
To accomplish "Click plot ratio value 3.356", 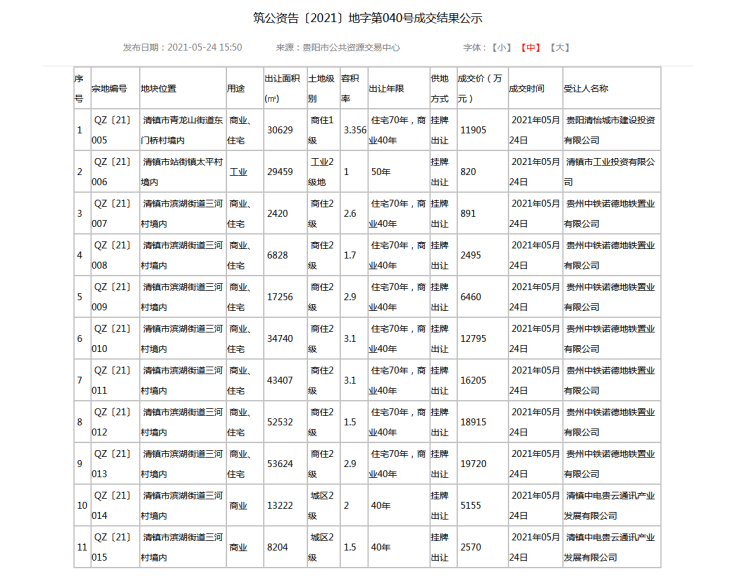I will click(x=355, y=130).
